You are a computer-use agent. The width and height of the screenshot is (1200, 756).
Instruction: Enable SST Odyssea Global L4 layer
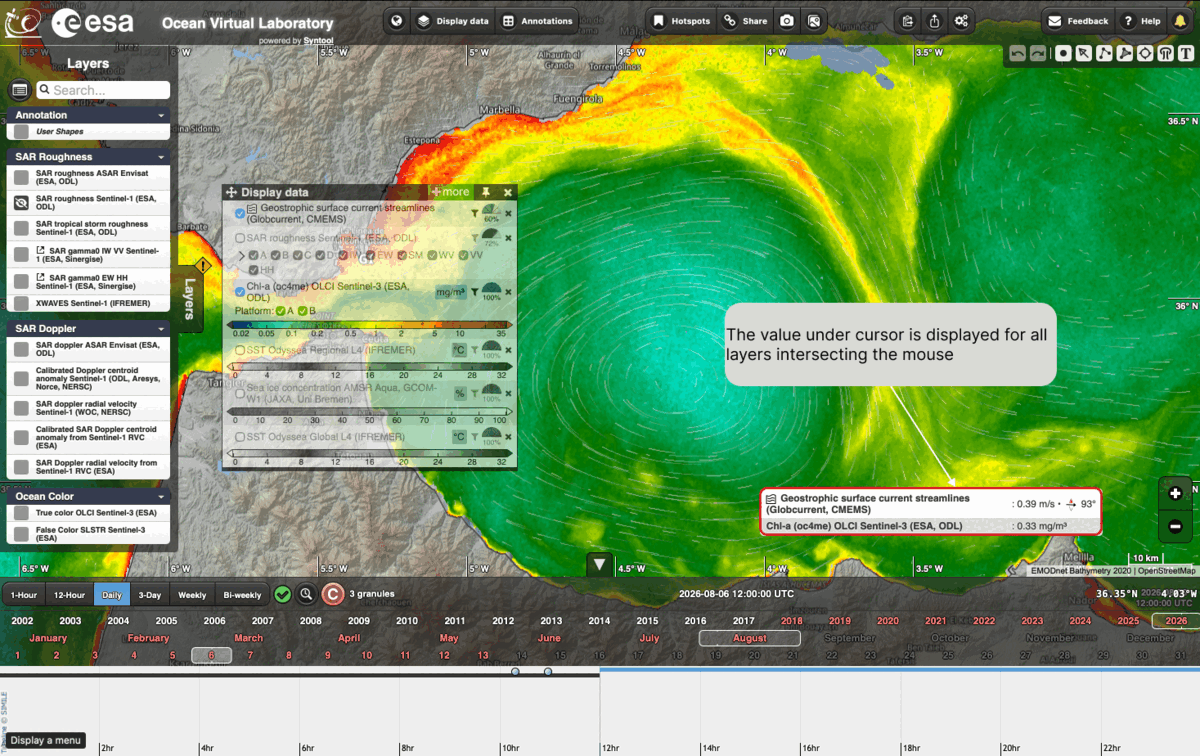coord(240,437)
